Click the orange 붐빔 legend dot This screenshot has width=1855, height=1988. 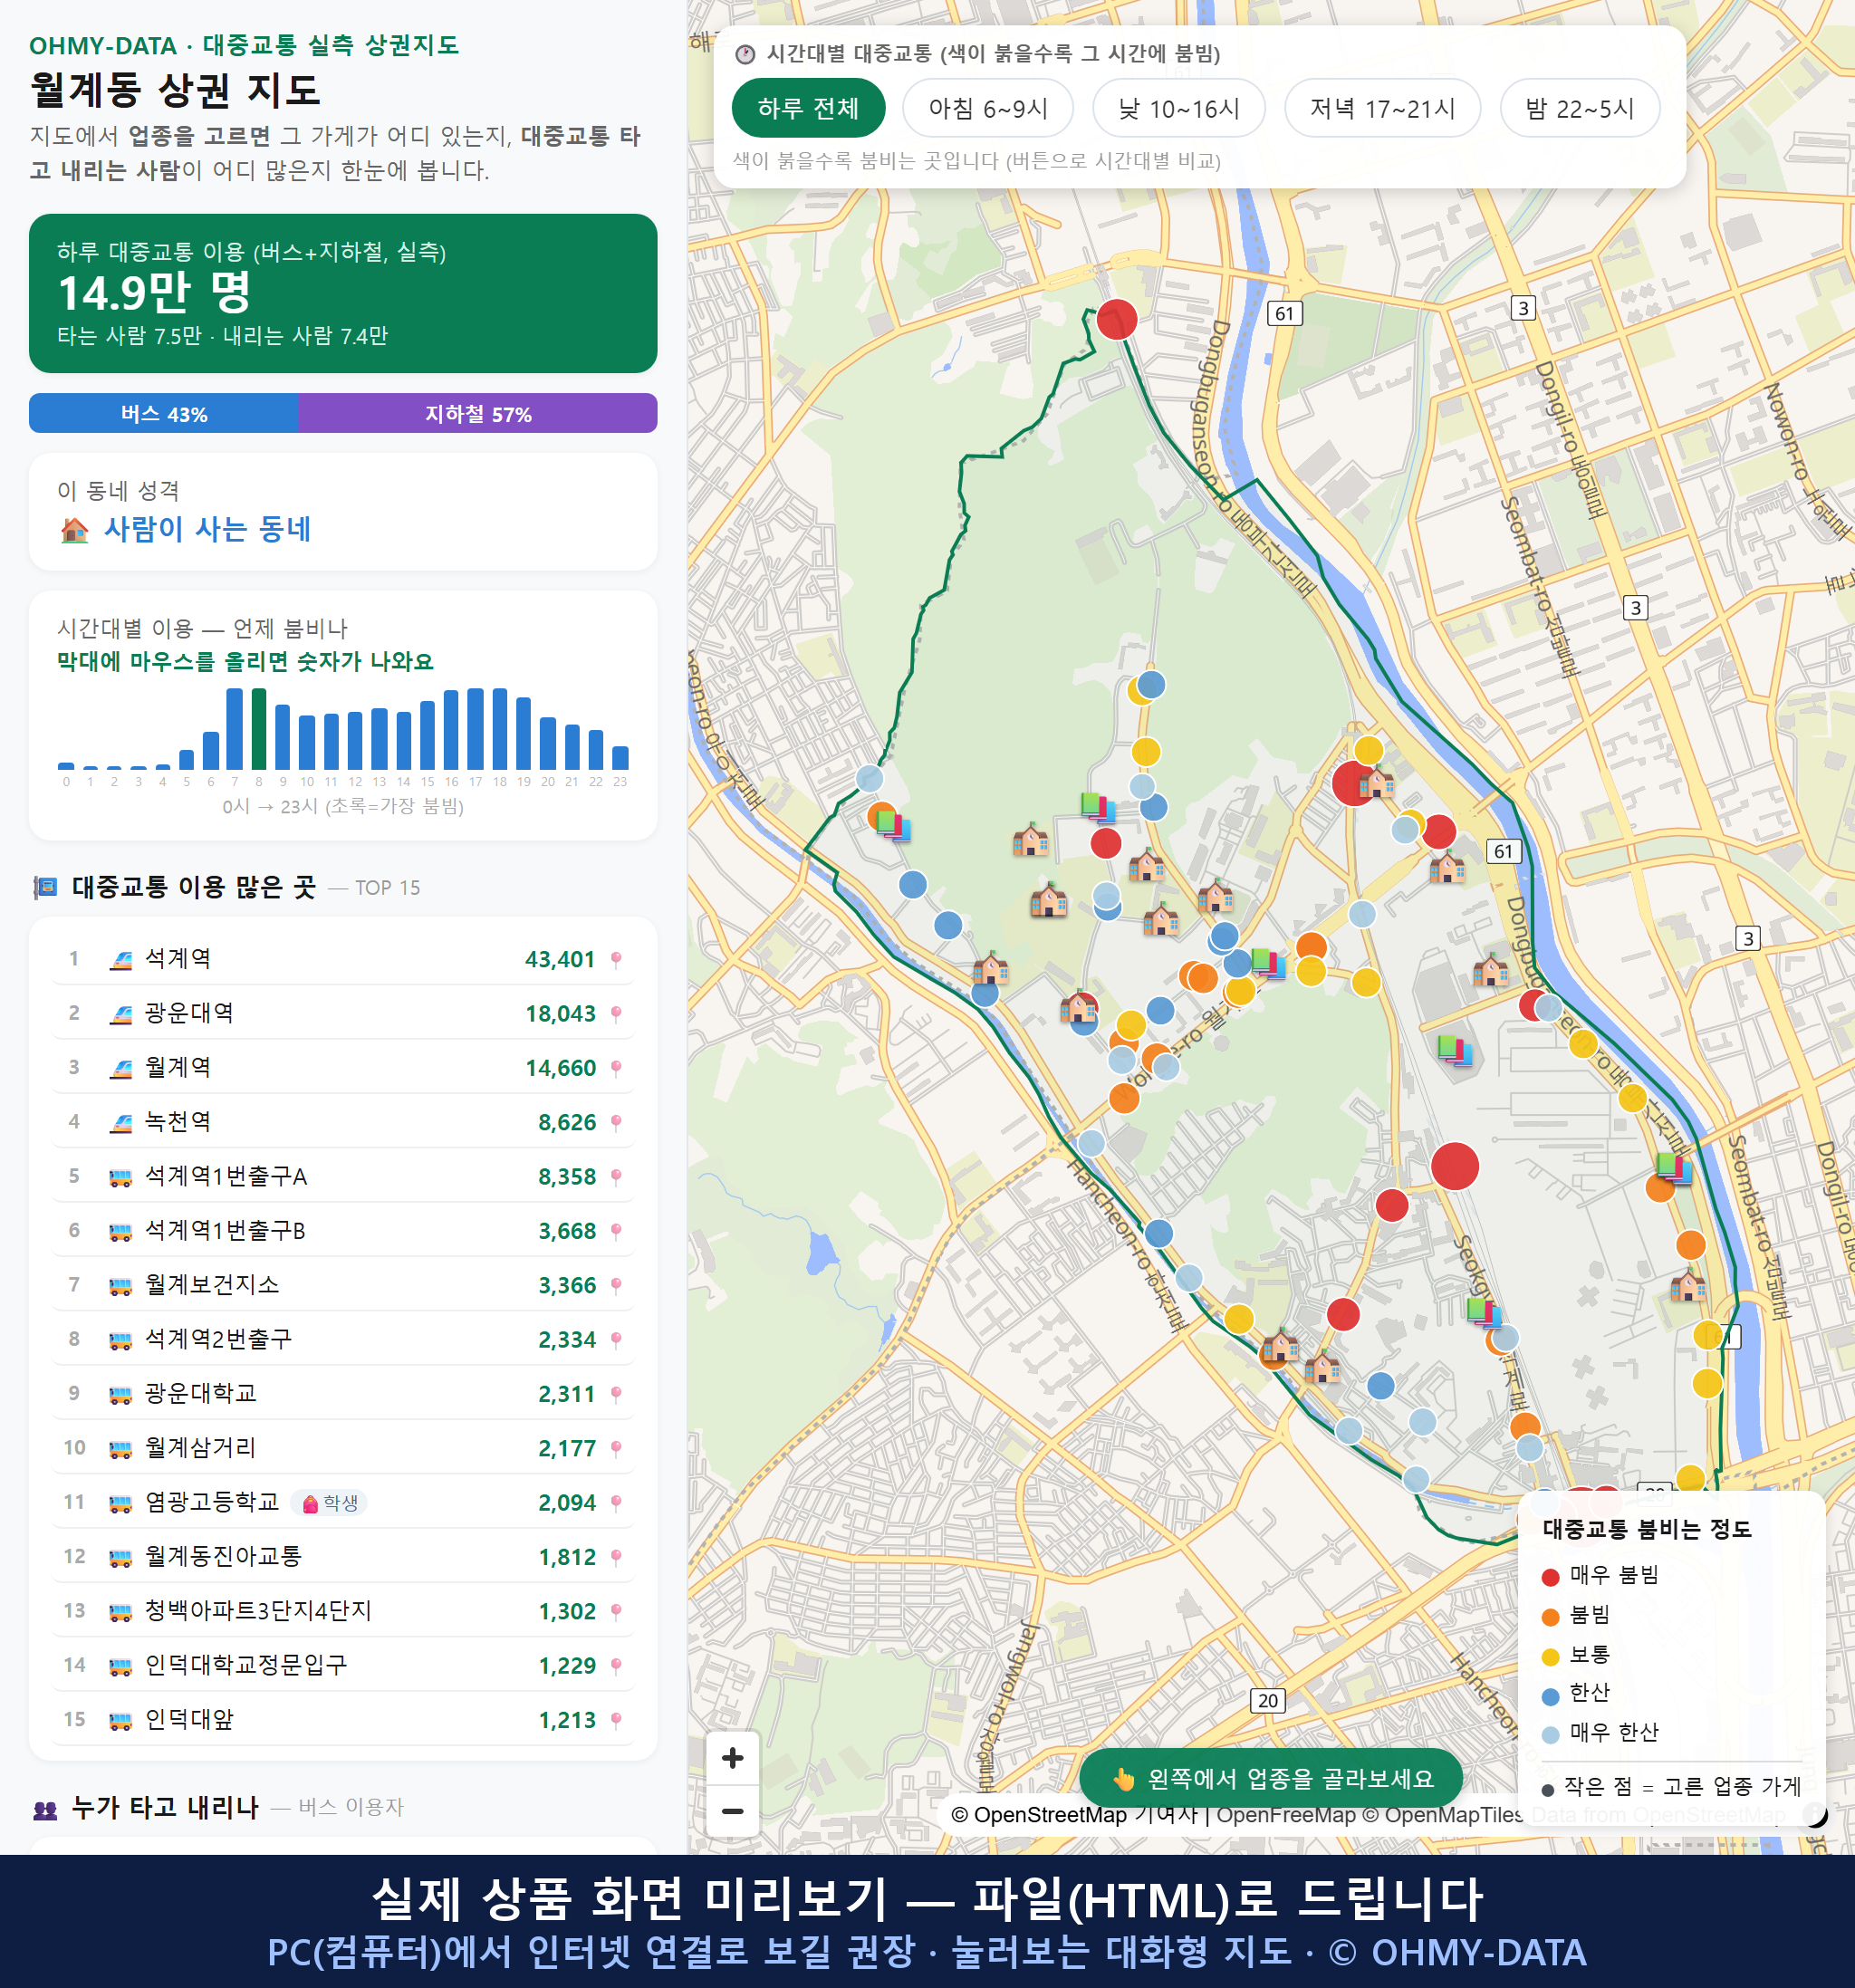[x=1550, y=1617]
